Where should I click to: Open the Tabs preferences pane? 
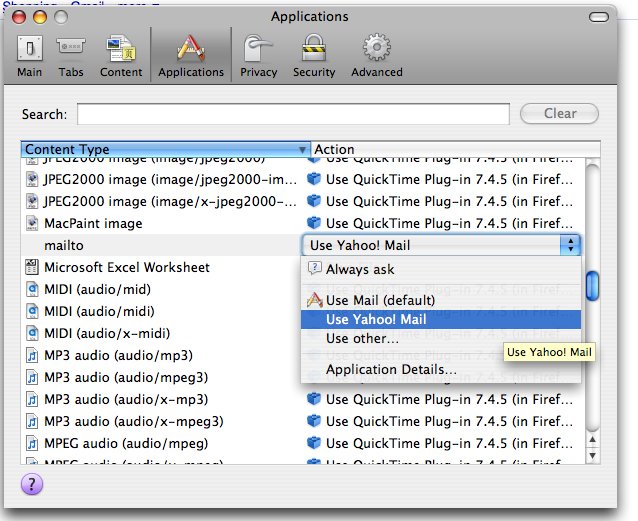pyautogui.click(x=71, y=56)
